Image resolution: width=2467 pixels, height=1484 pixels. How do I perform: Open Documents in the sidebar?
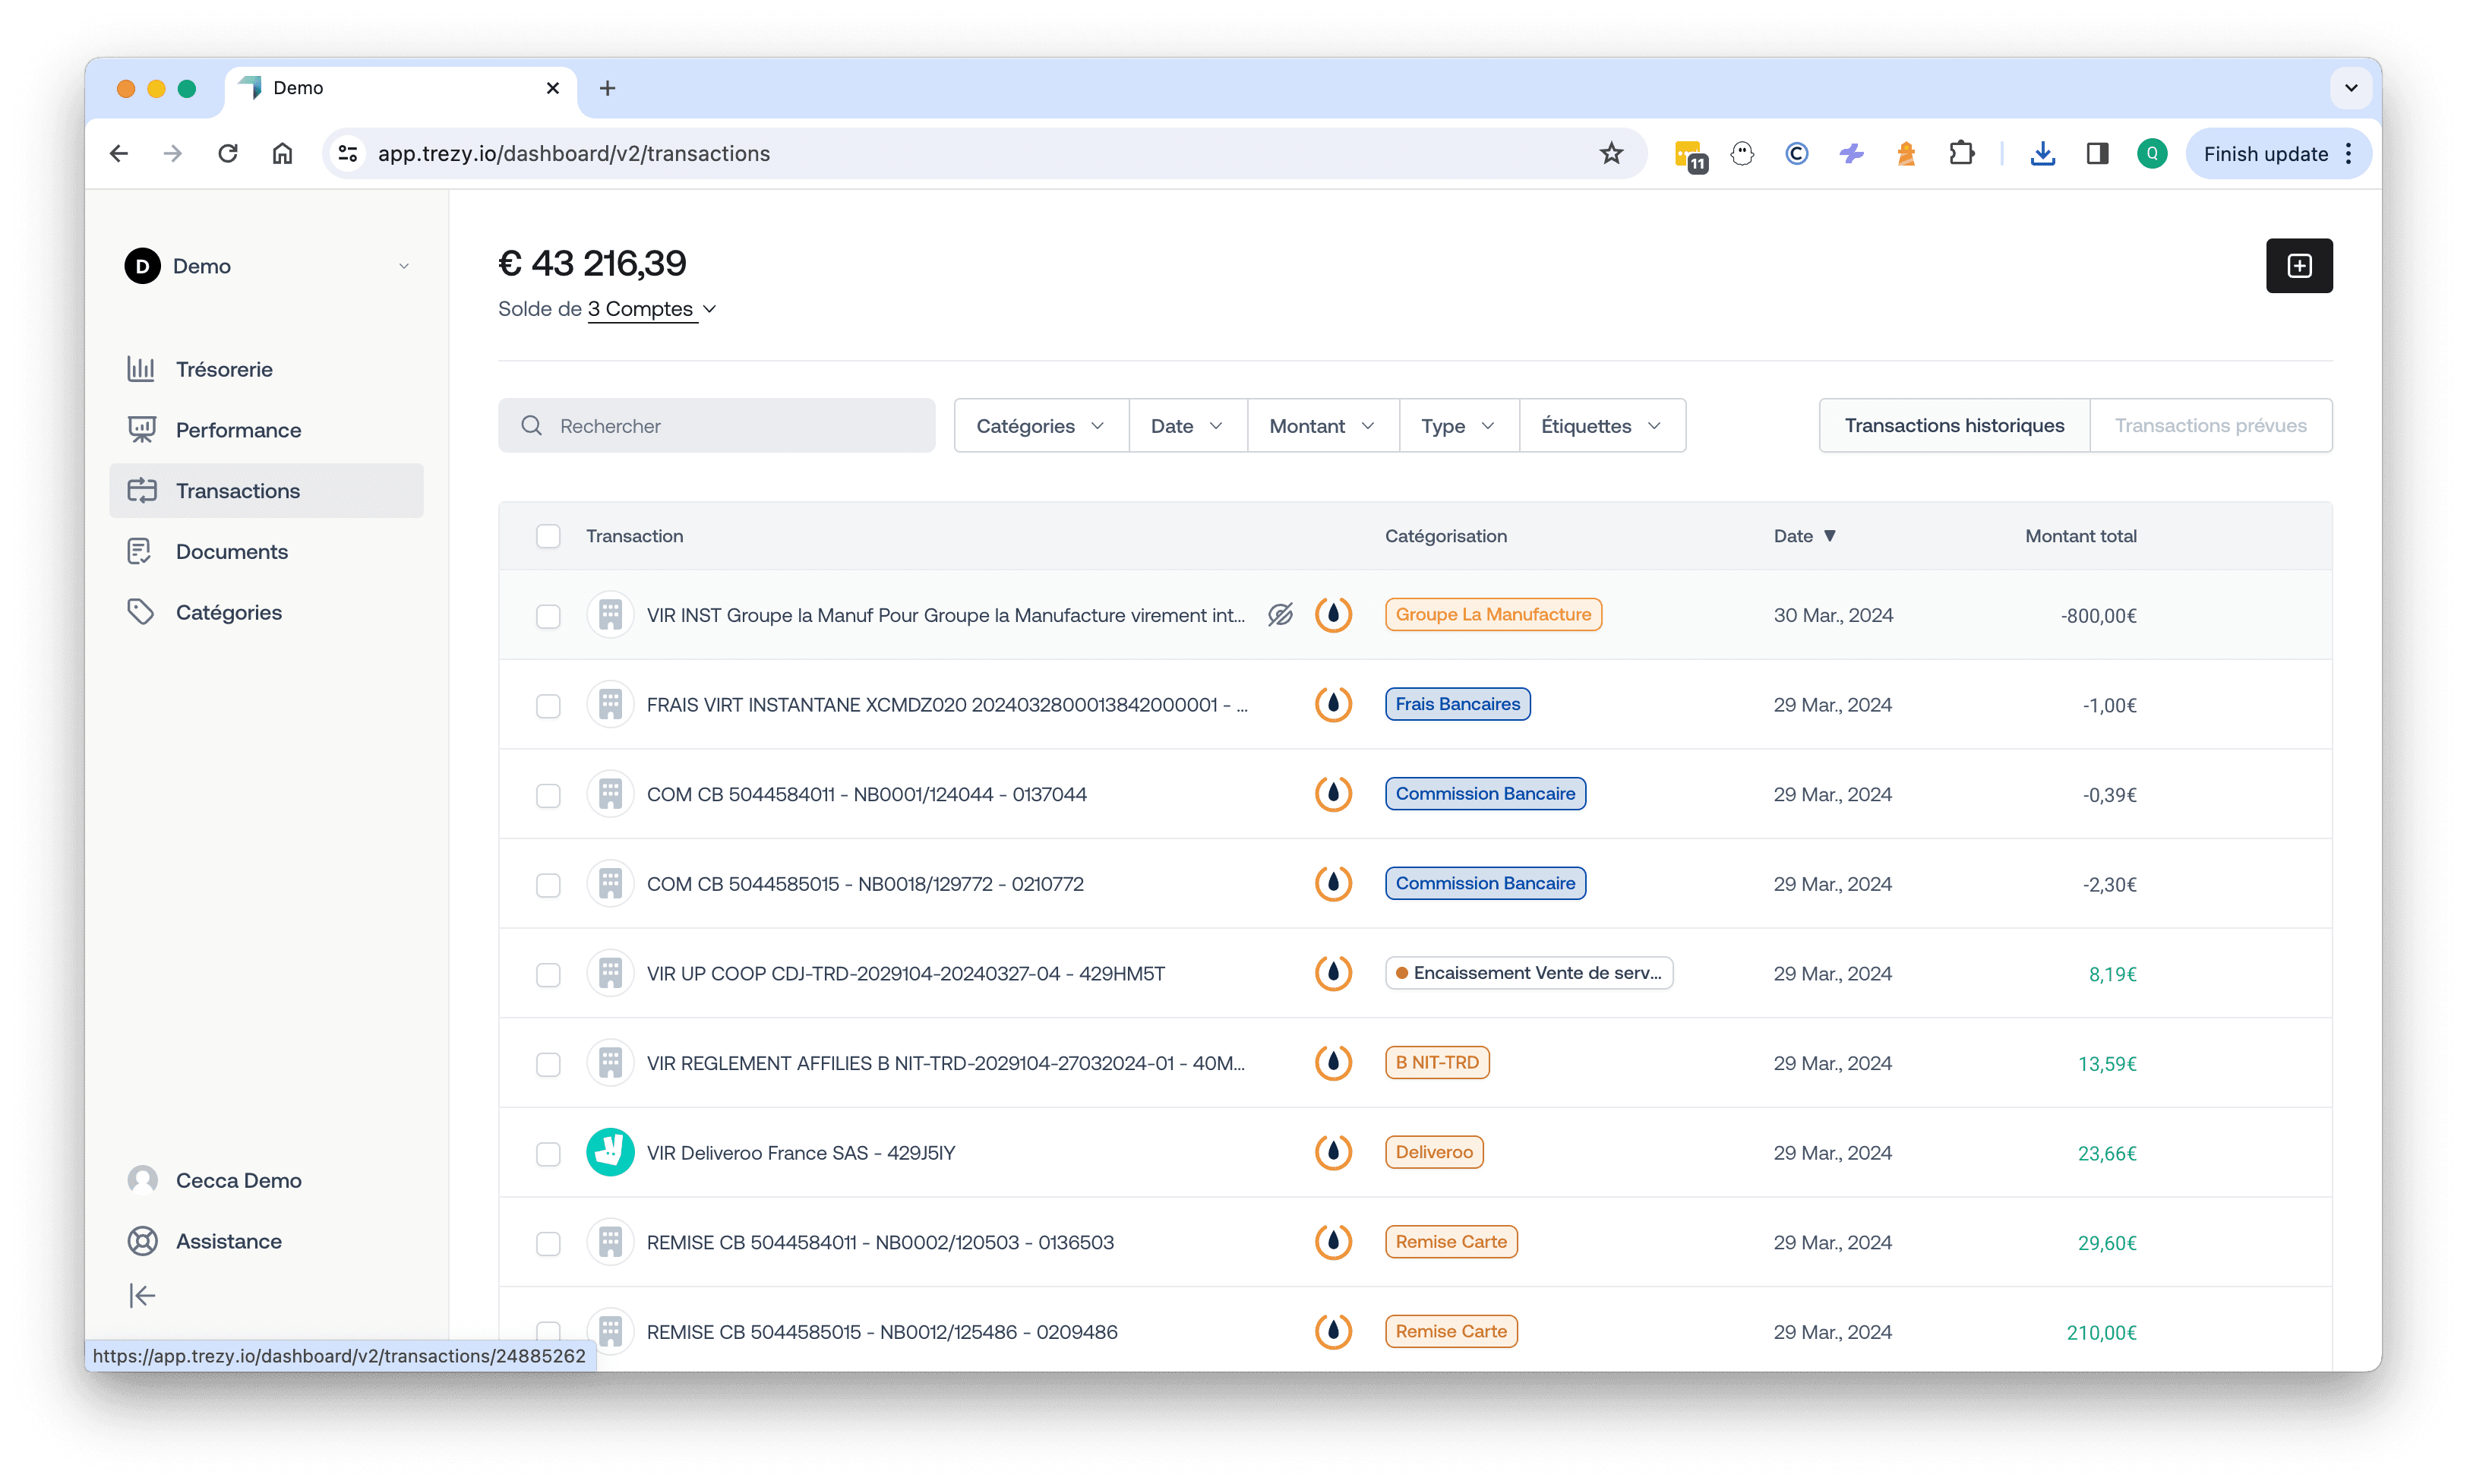231,552
